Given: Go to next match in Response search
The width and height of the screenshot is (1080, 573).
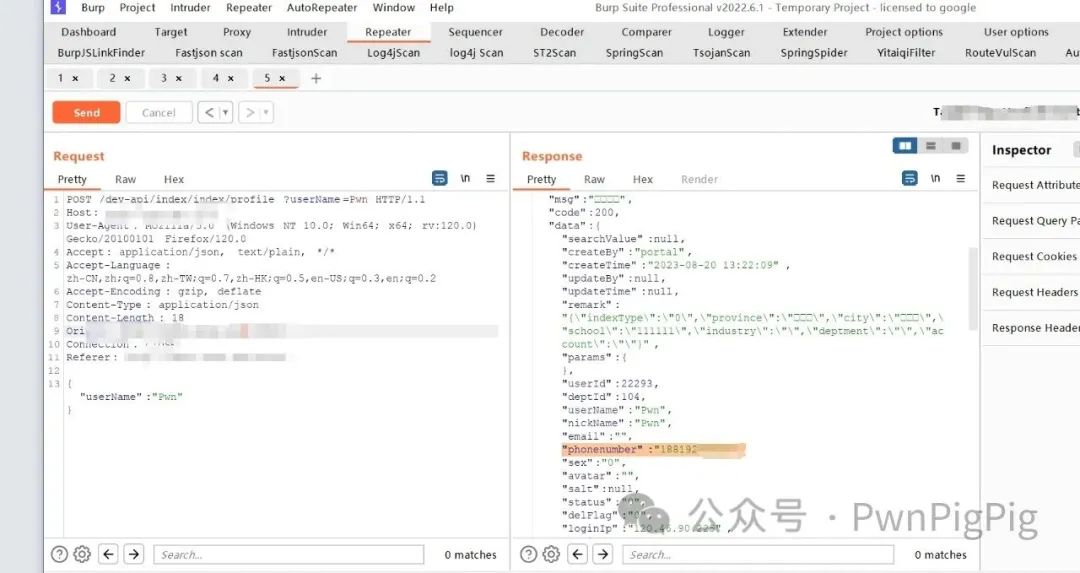Looking at the screenshot, I should [x=603, y=554].
